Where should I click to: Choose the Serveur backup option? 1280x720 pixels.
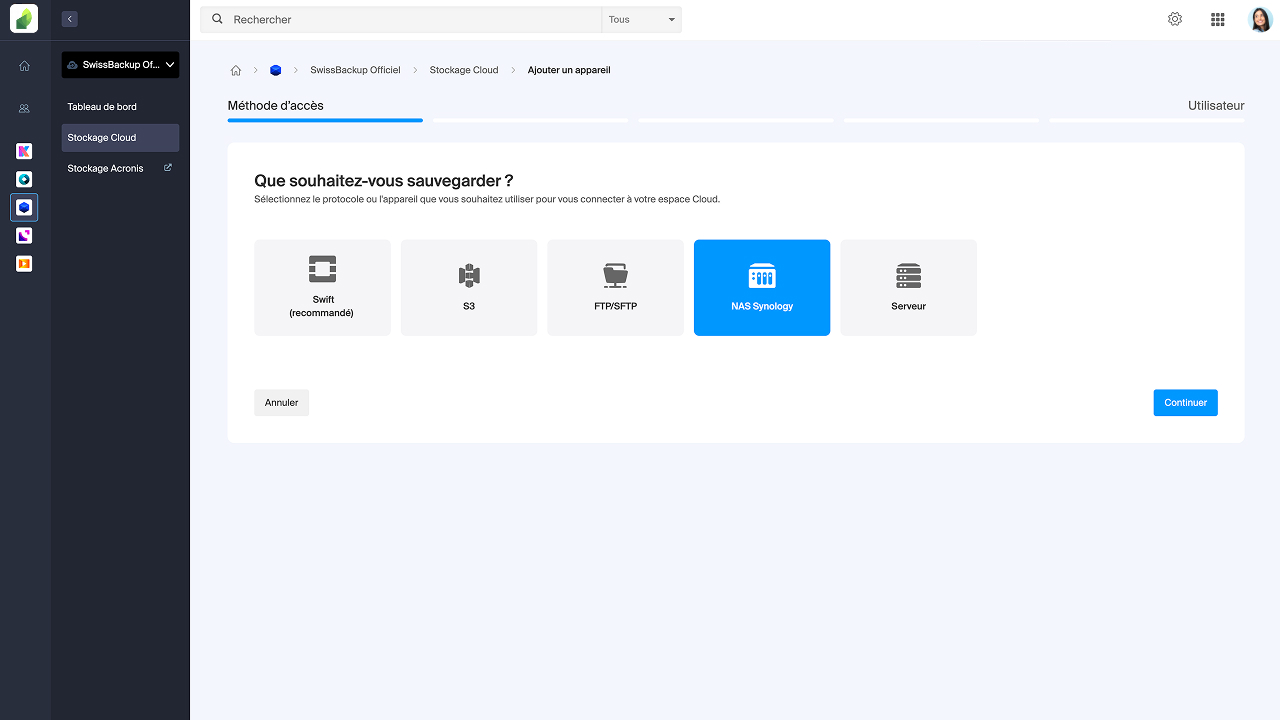[908, 287]
